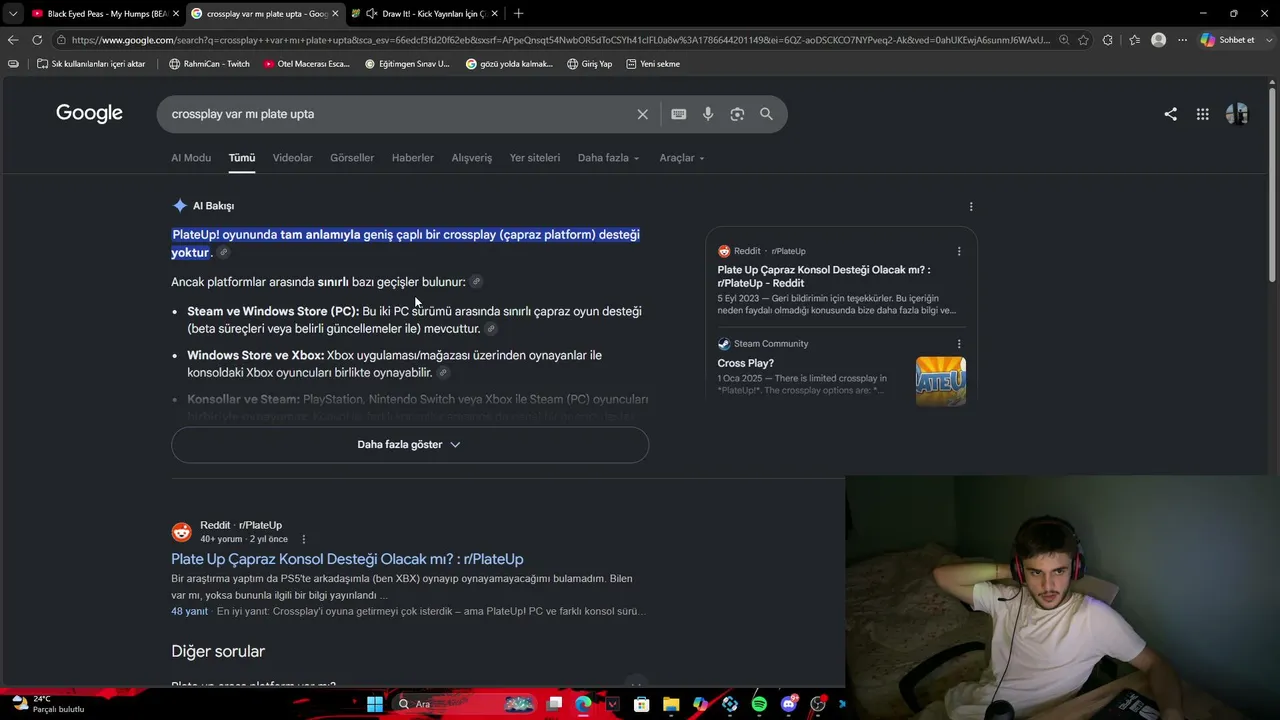
Task: Expand the Araçlar dropdown
Action: [682, 158]
